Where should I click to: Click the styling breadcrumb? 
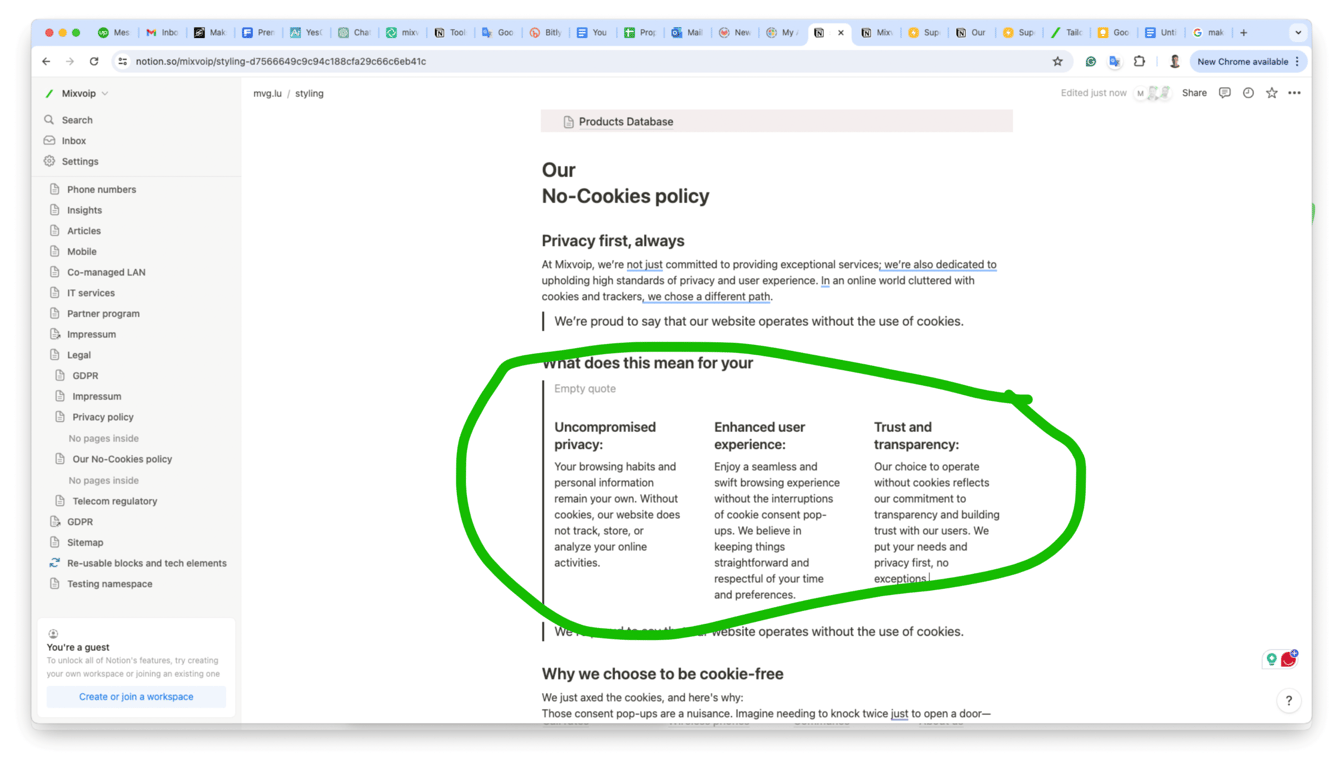pyautogui.click(x=309, y=93)
